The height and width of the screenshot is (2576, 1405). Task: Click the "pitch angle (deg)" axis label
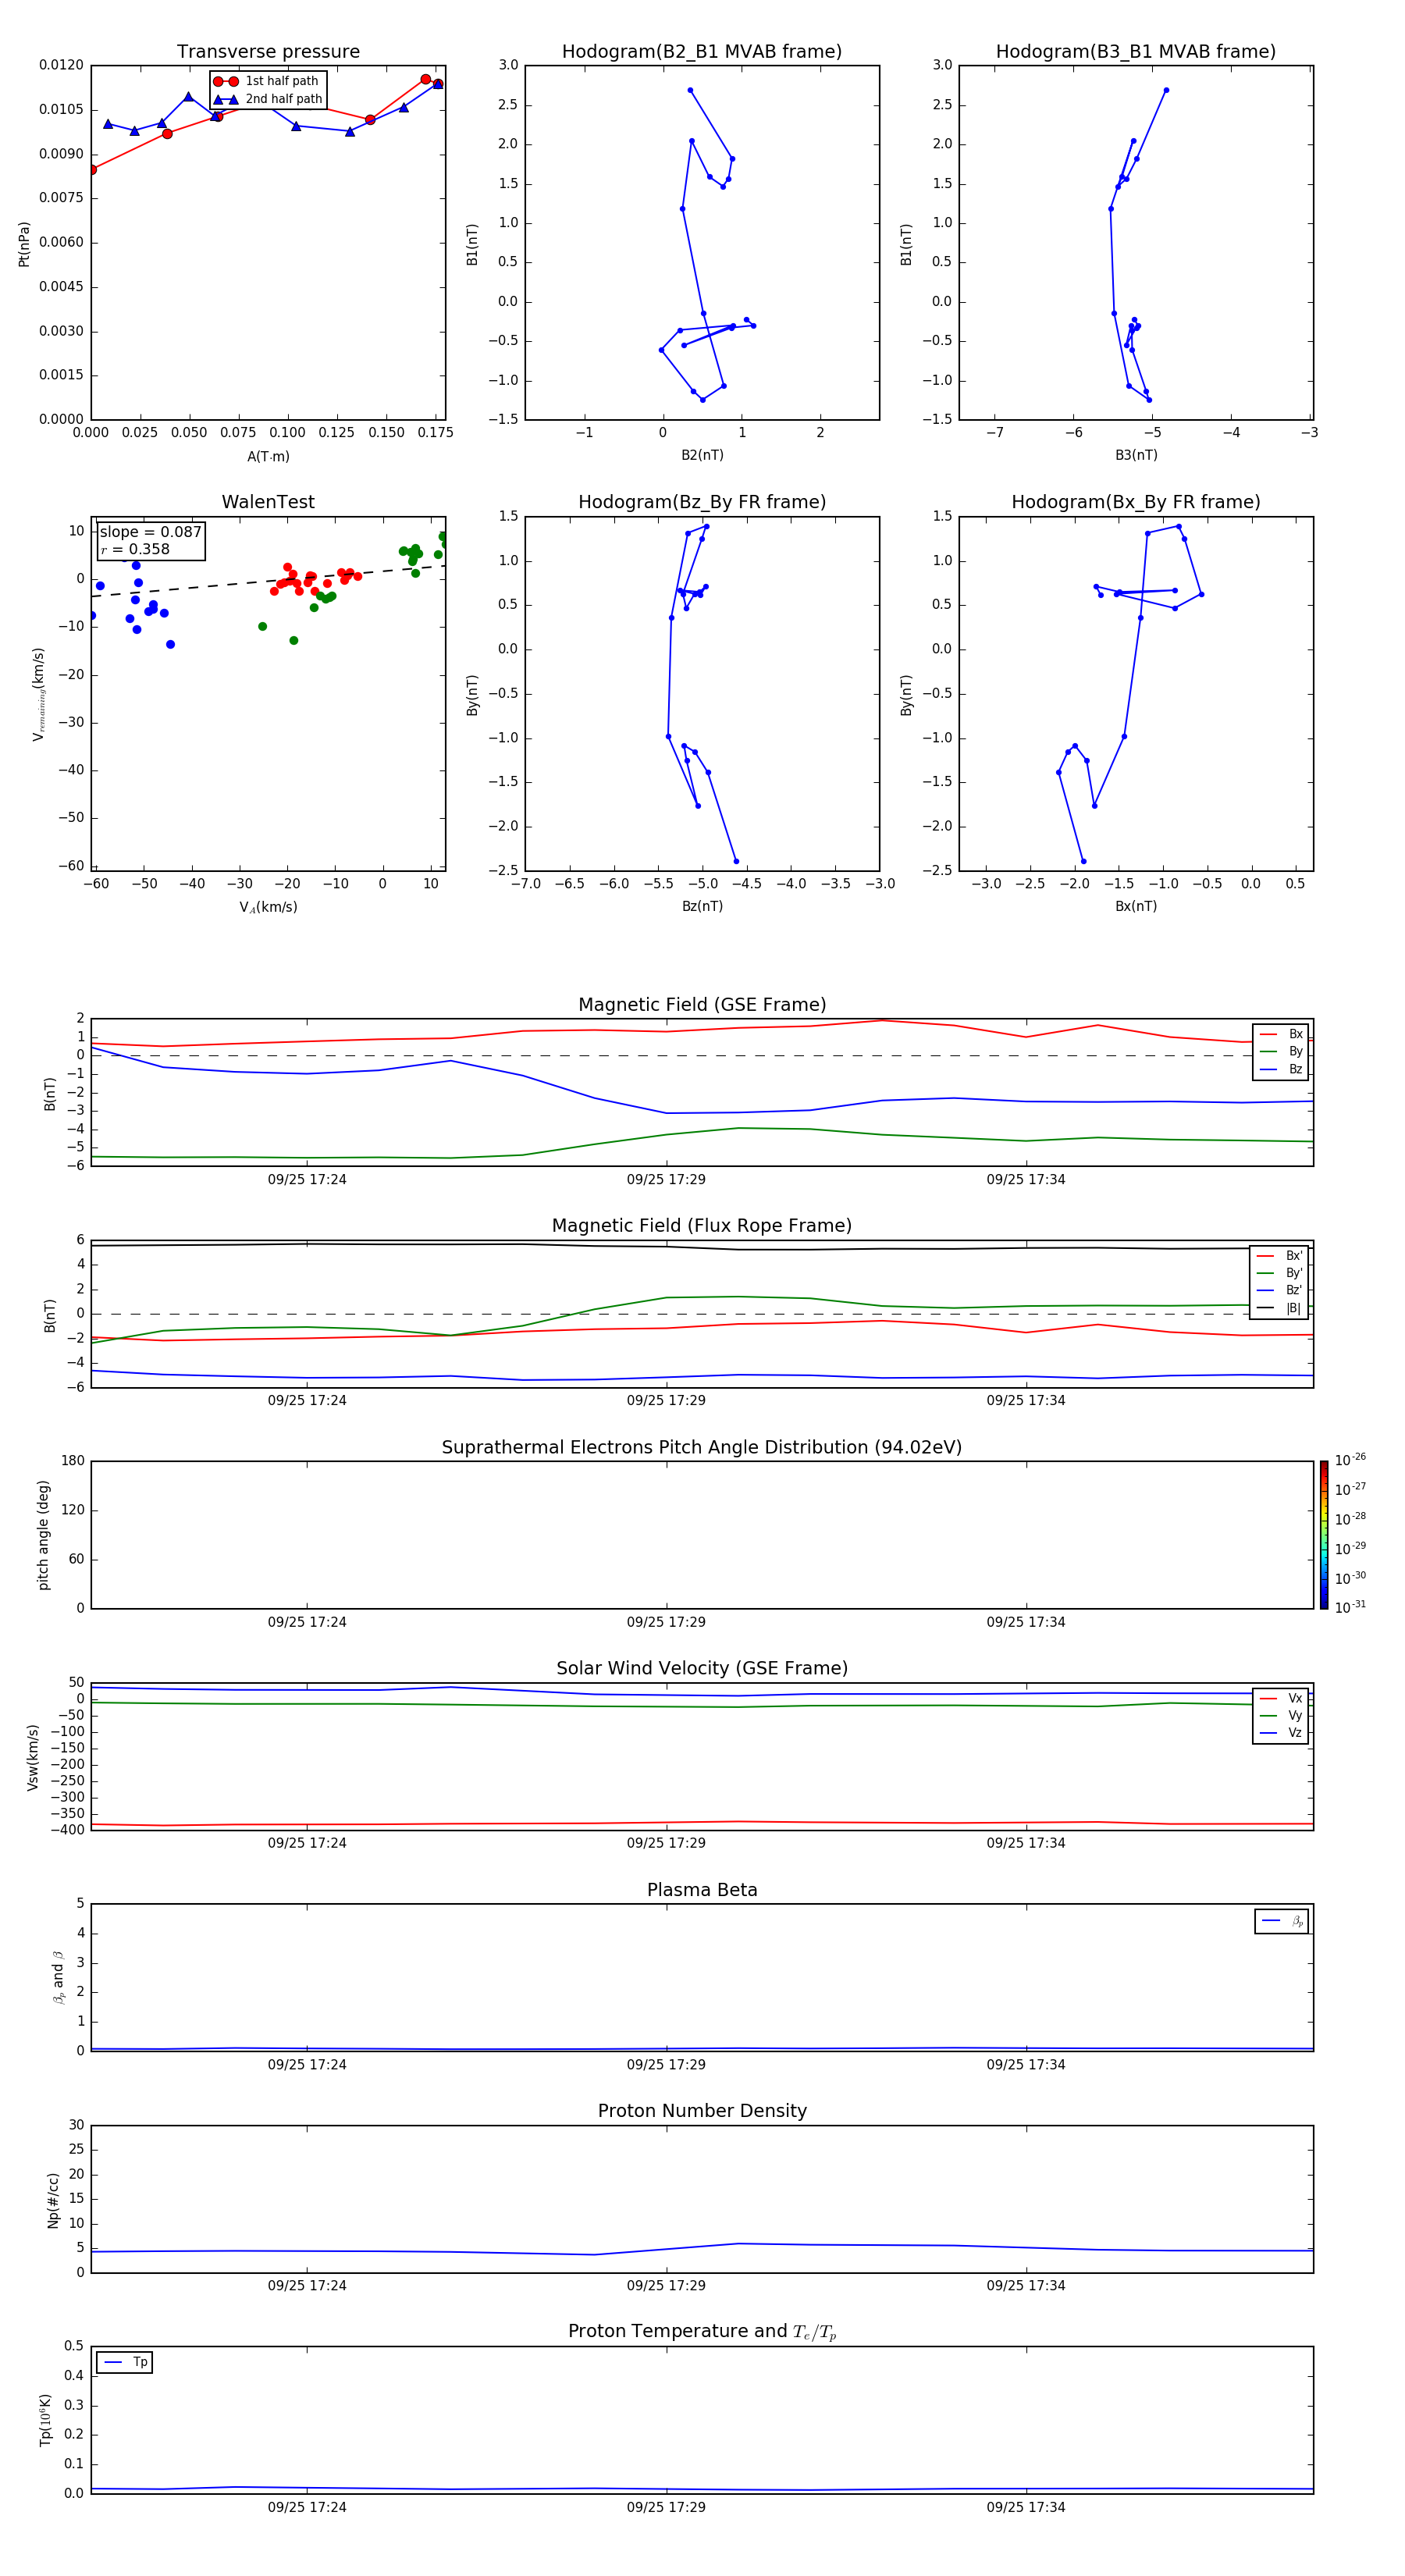pyautogui.click(x=43, y=1535)
